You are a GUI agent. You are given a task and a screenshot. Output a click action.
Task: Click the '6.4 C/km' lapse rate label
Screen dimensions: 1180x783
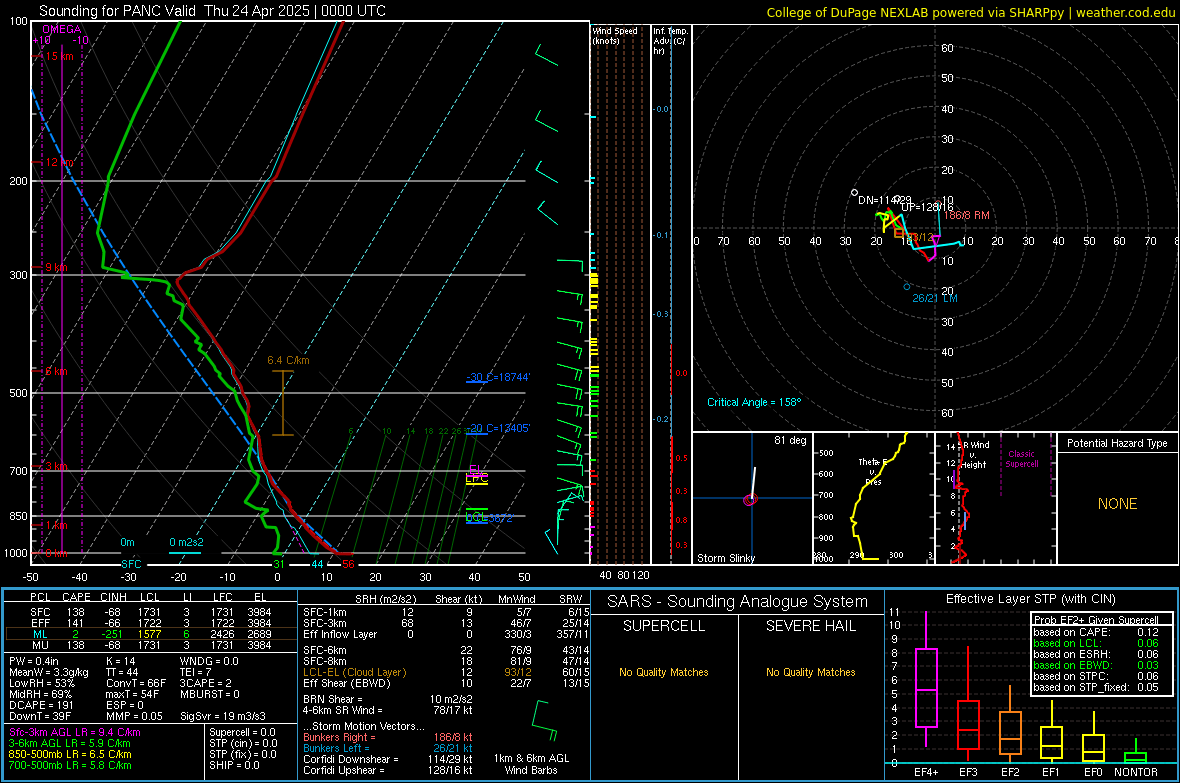point(288,361)
